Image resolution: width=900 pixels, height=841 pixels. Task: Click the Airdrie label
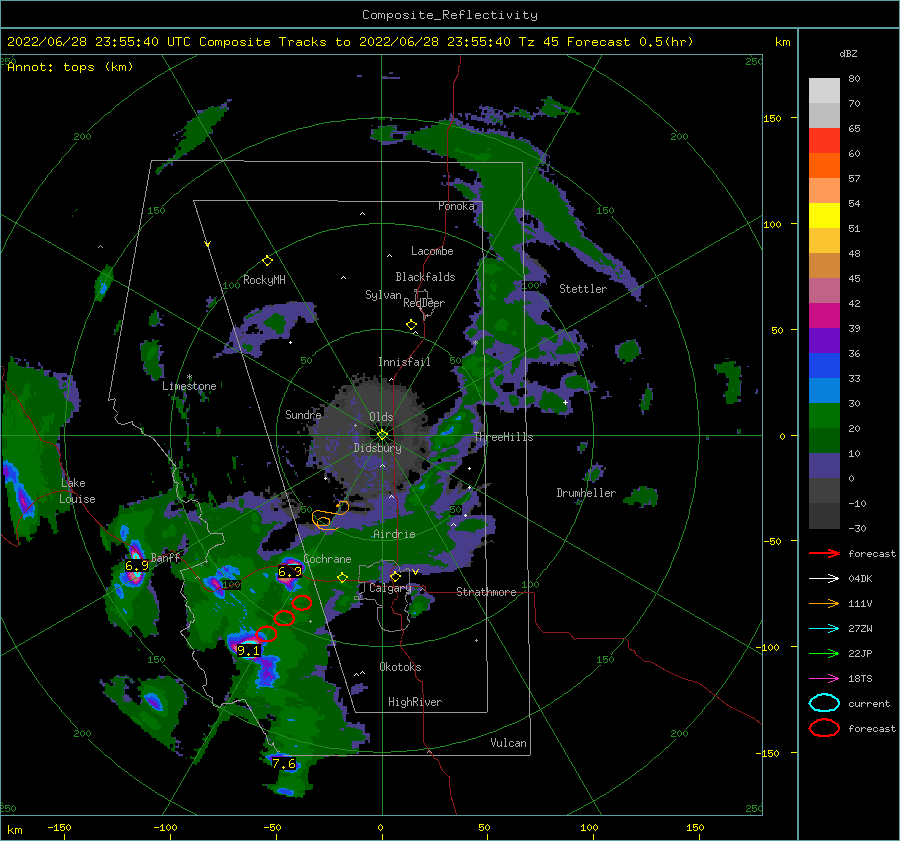[394, 534]
